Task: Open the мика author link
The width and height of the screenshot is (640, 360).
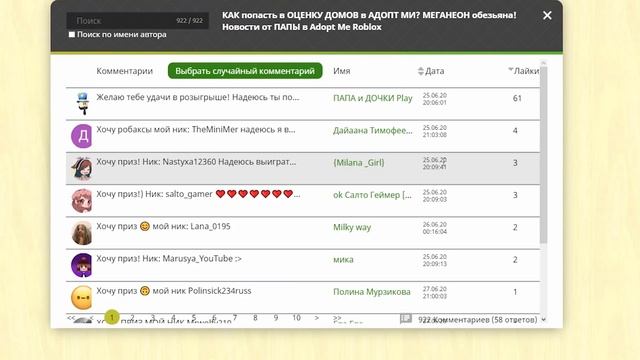Action: (343, 260)
